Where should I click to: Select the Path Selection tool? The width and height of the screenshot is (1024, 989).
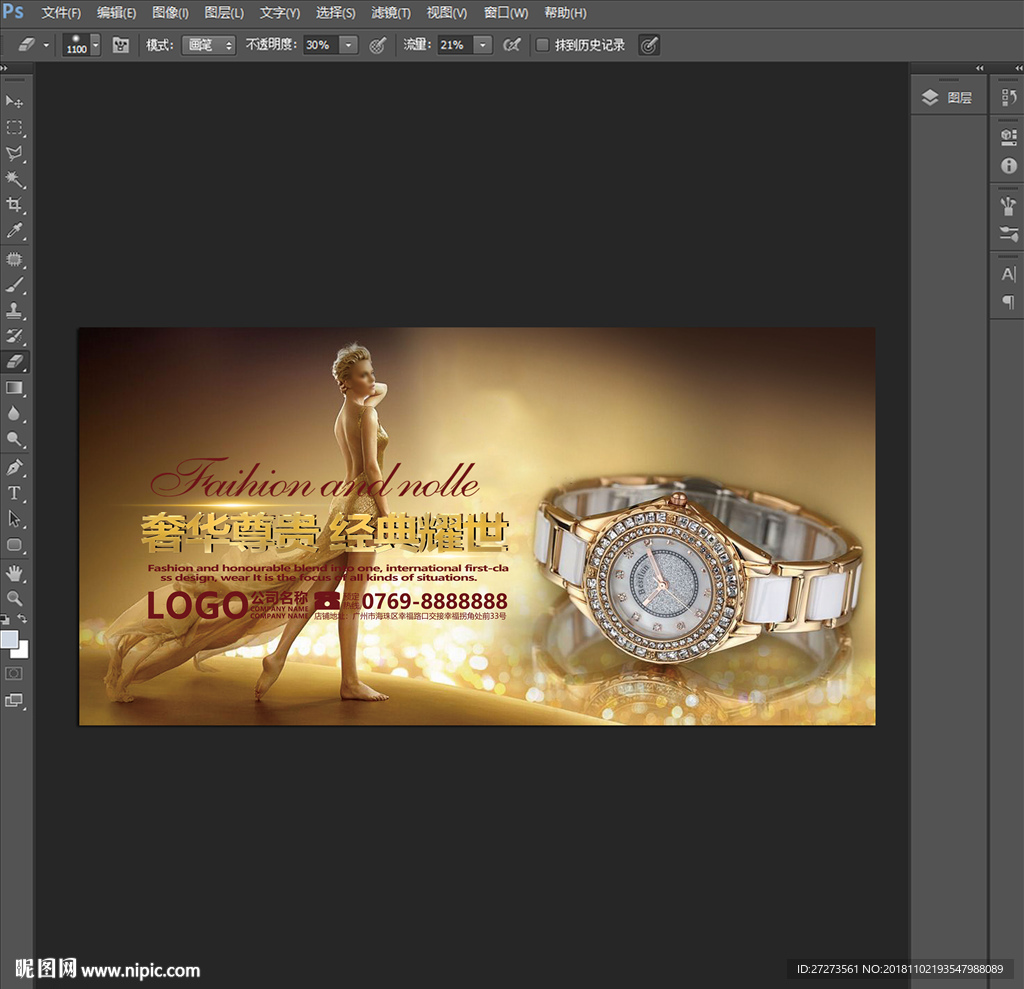pos(14,519)
